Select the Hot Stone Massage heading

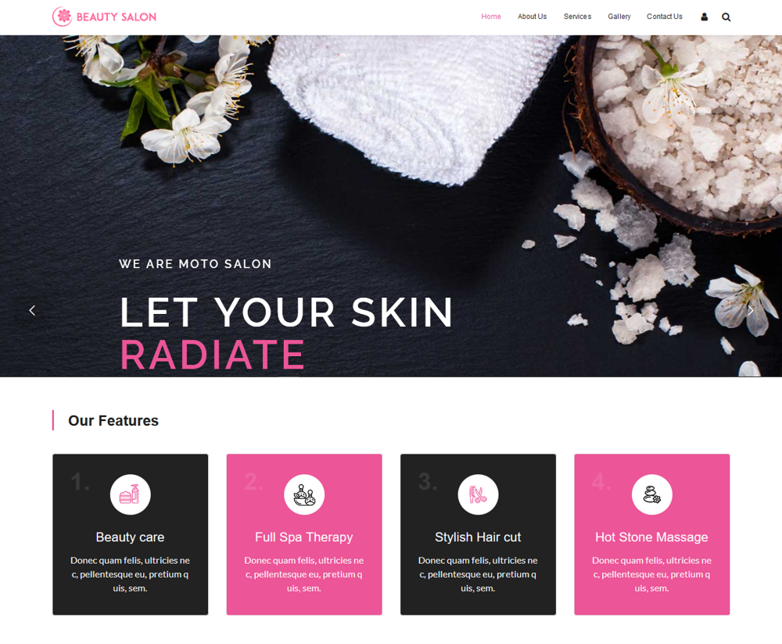pyautogui.click(x=651, y=537)
